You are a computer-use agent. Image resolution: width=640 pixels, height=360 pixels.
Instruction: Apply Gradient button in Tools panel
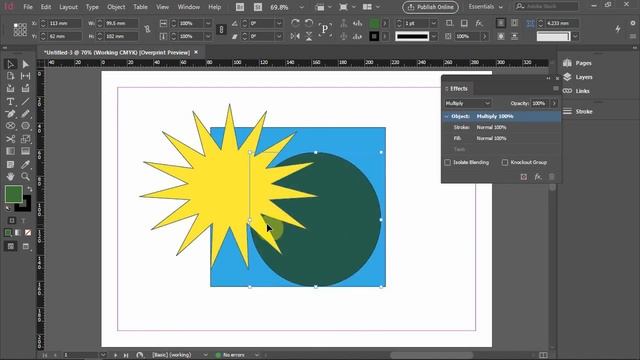[x=18, y=233]
